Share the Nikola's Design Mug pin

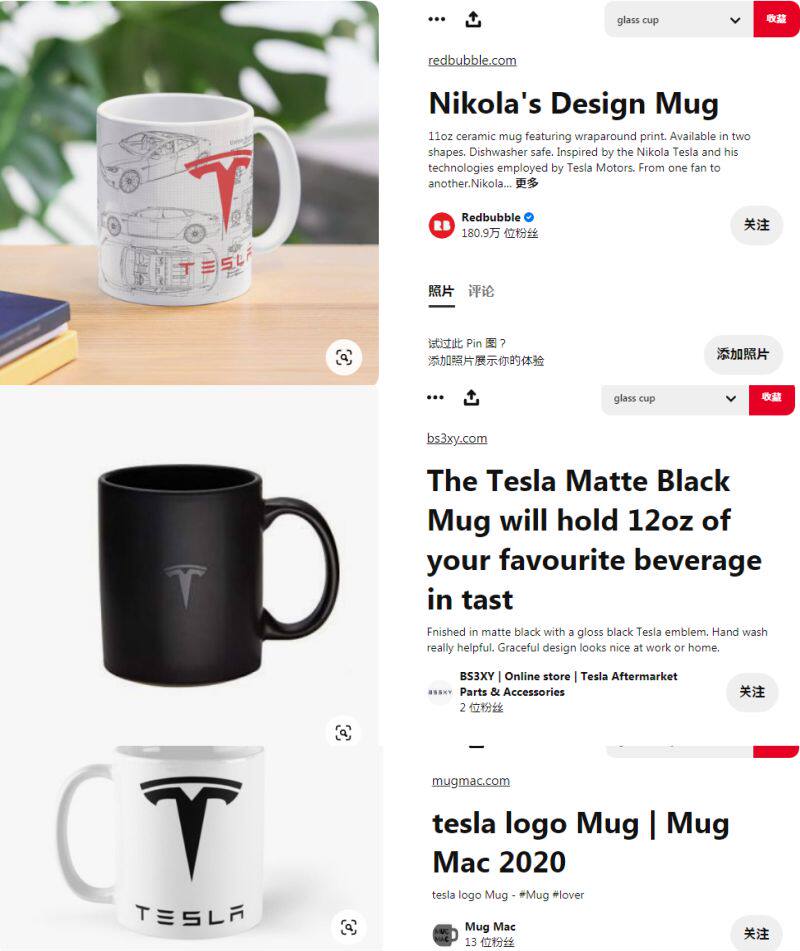tap(473, 19)
